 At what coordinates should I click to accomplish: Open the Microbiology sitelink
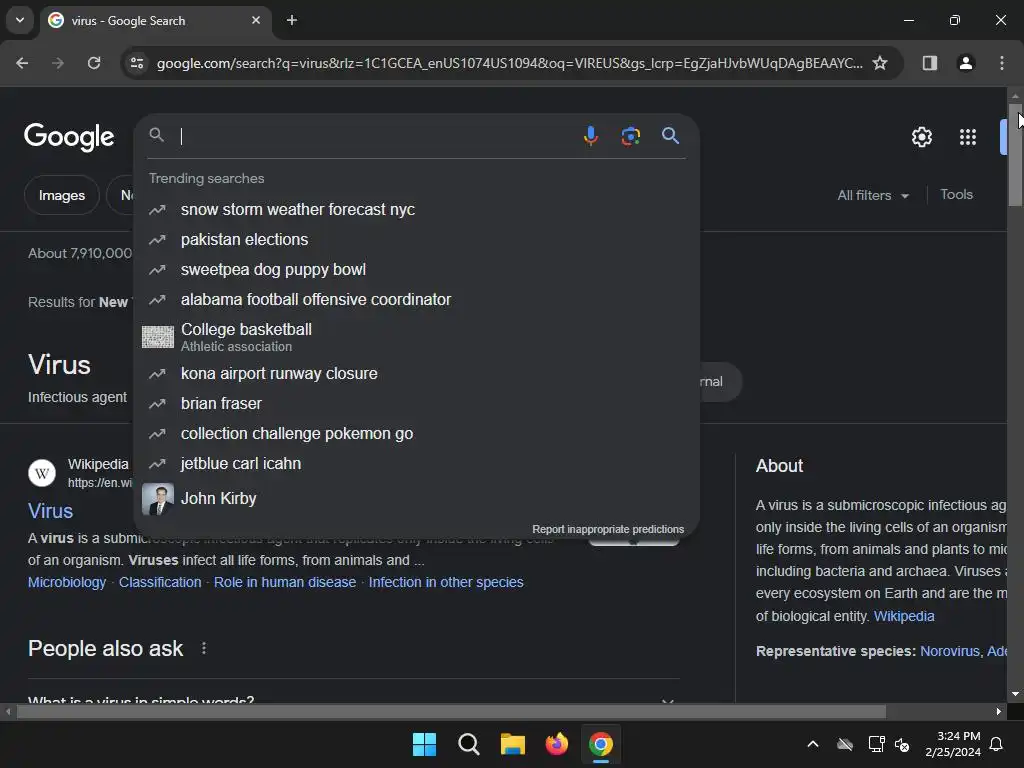67,582
